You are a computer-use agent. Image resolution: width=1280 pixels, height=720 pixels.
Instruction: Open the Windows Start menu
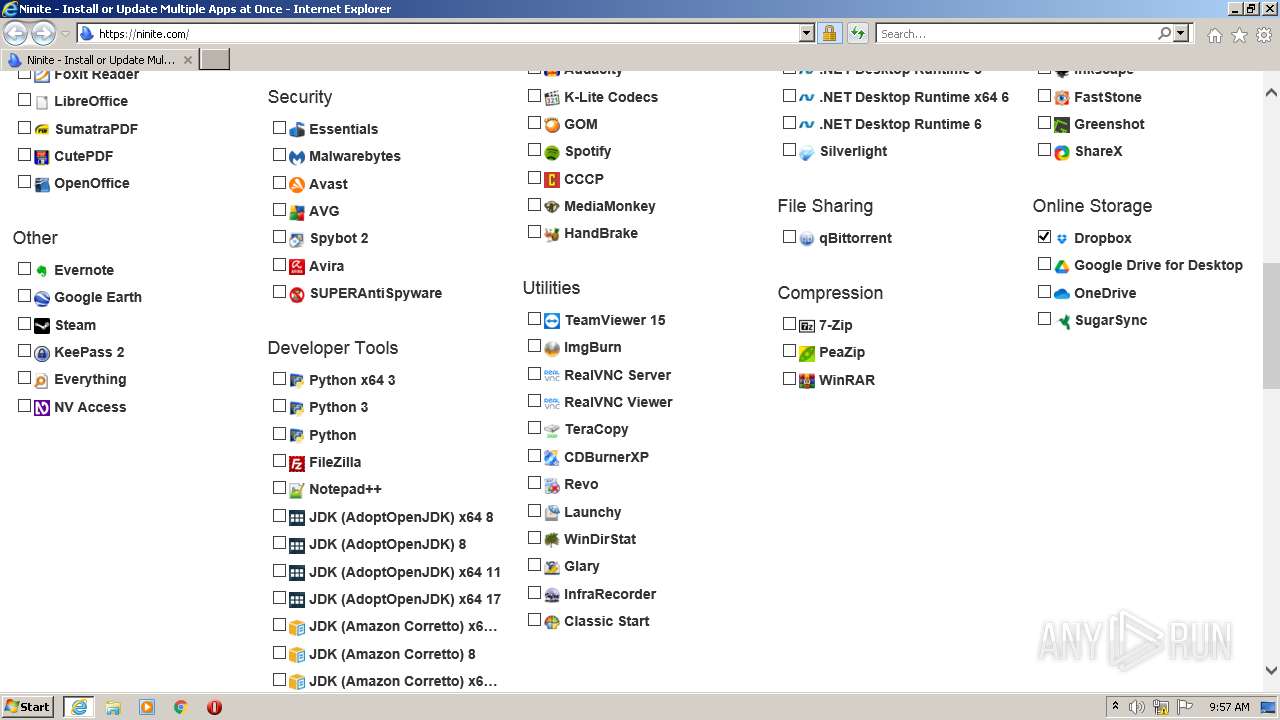click(x=28, y=707)
